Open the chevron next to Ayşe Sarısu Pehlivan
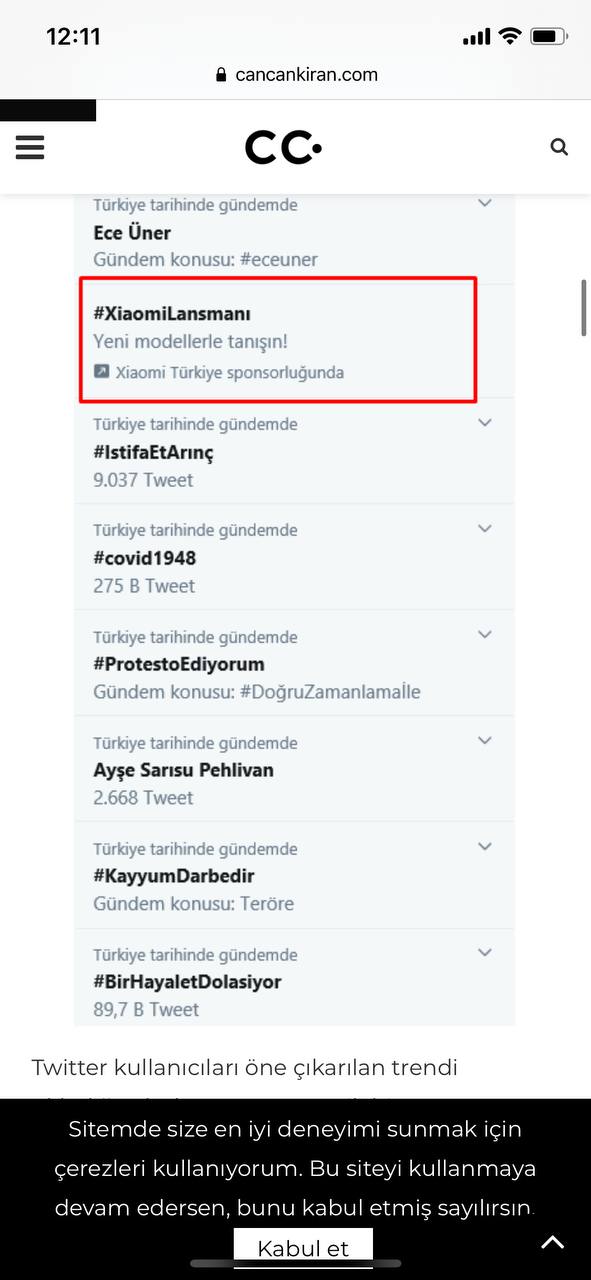This screenshot has height=1280, width=591. (x=485, y=741)
